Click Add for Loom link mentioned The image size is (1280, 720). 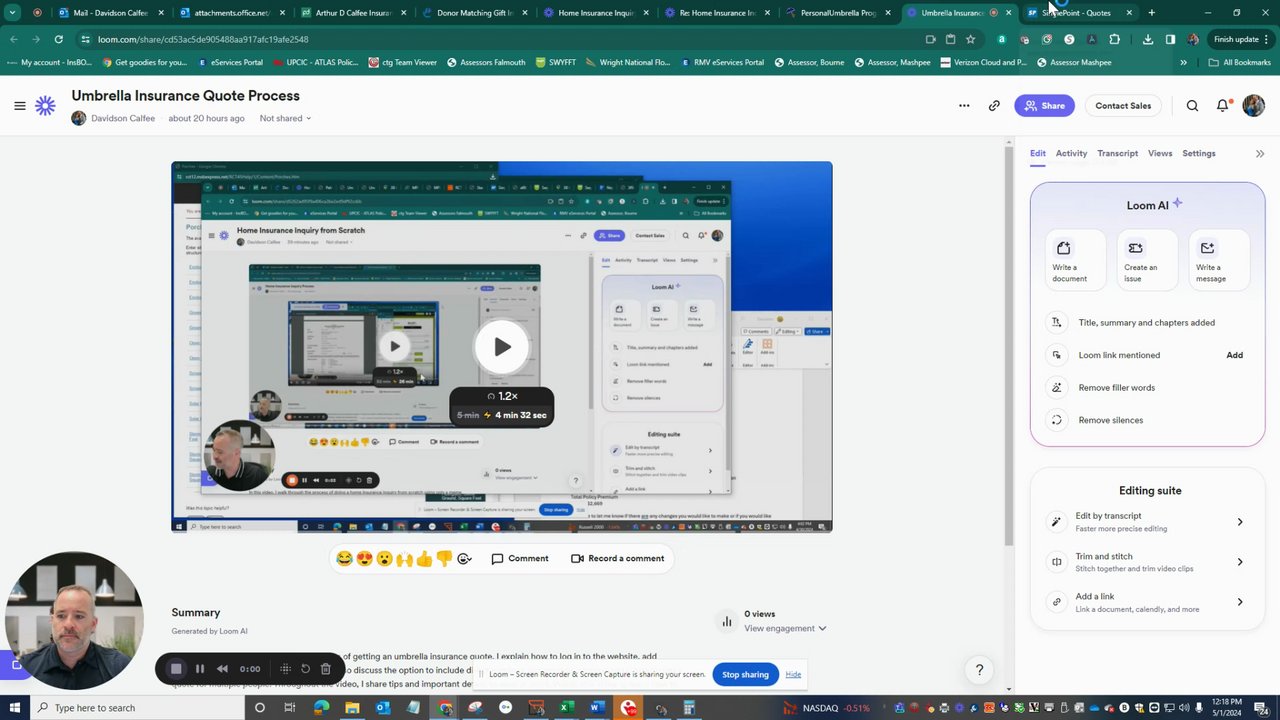pyautogui.click(x=1234, y=355)
